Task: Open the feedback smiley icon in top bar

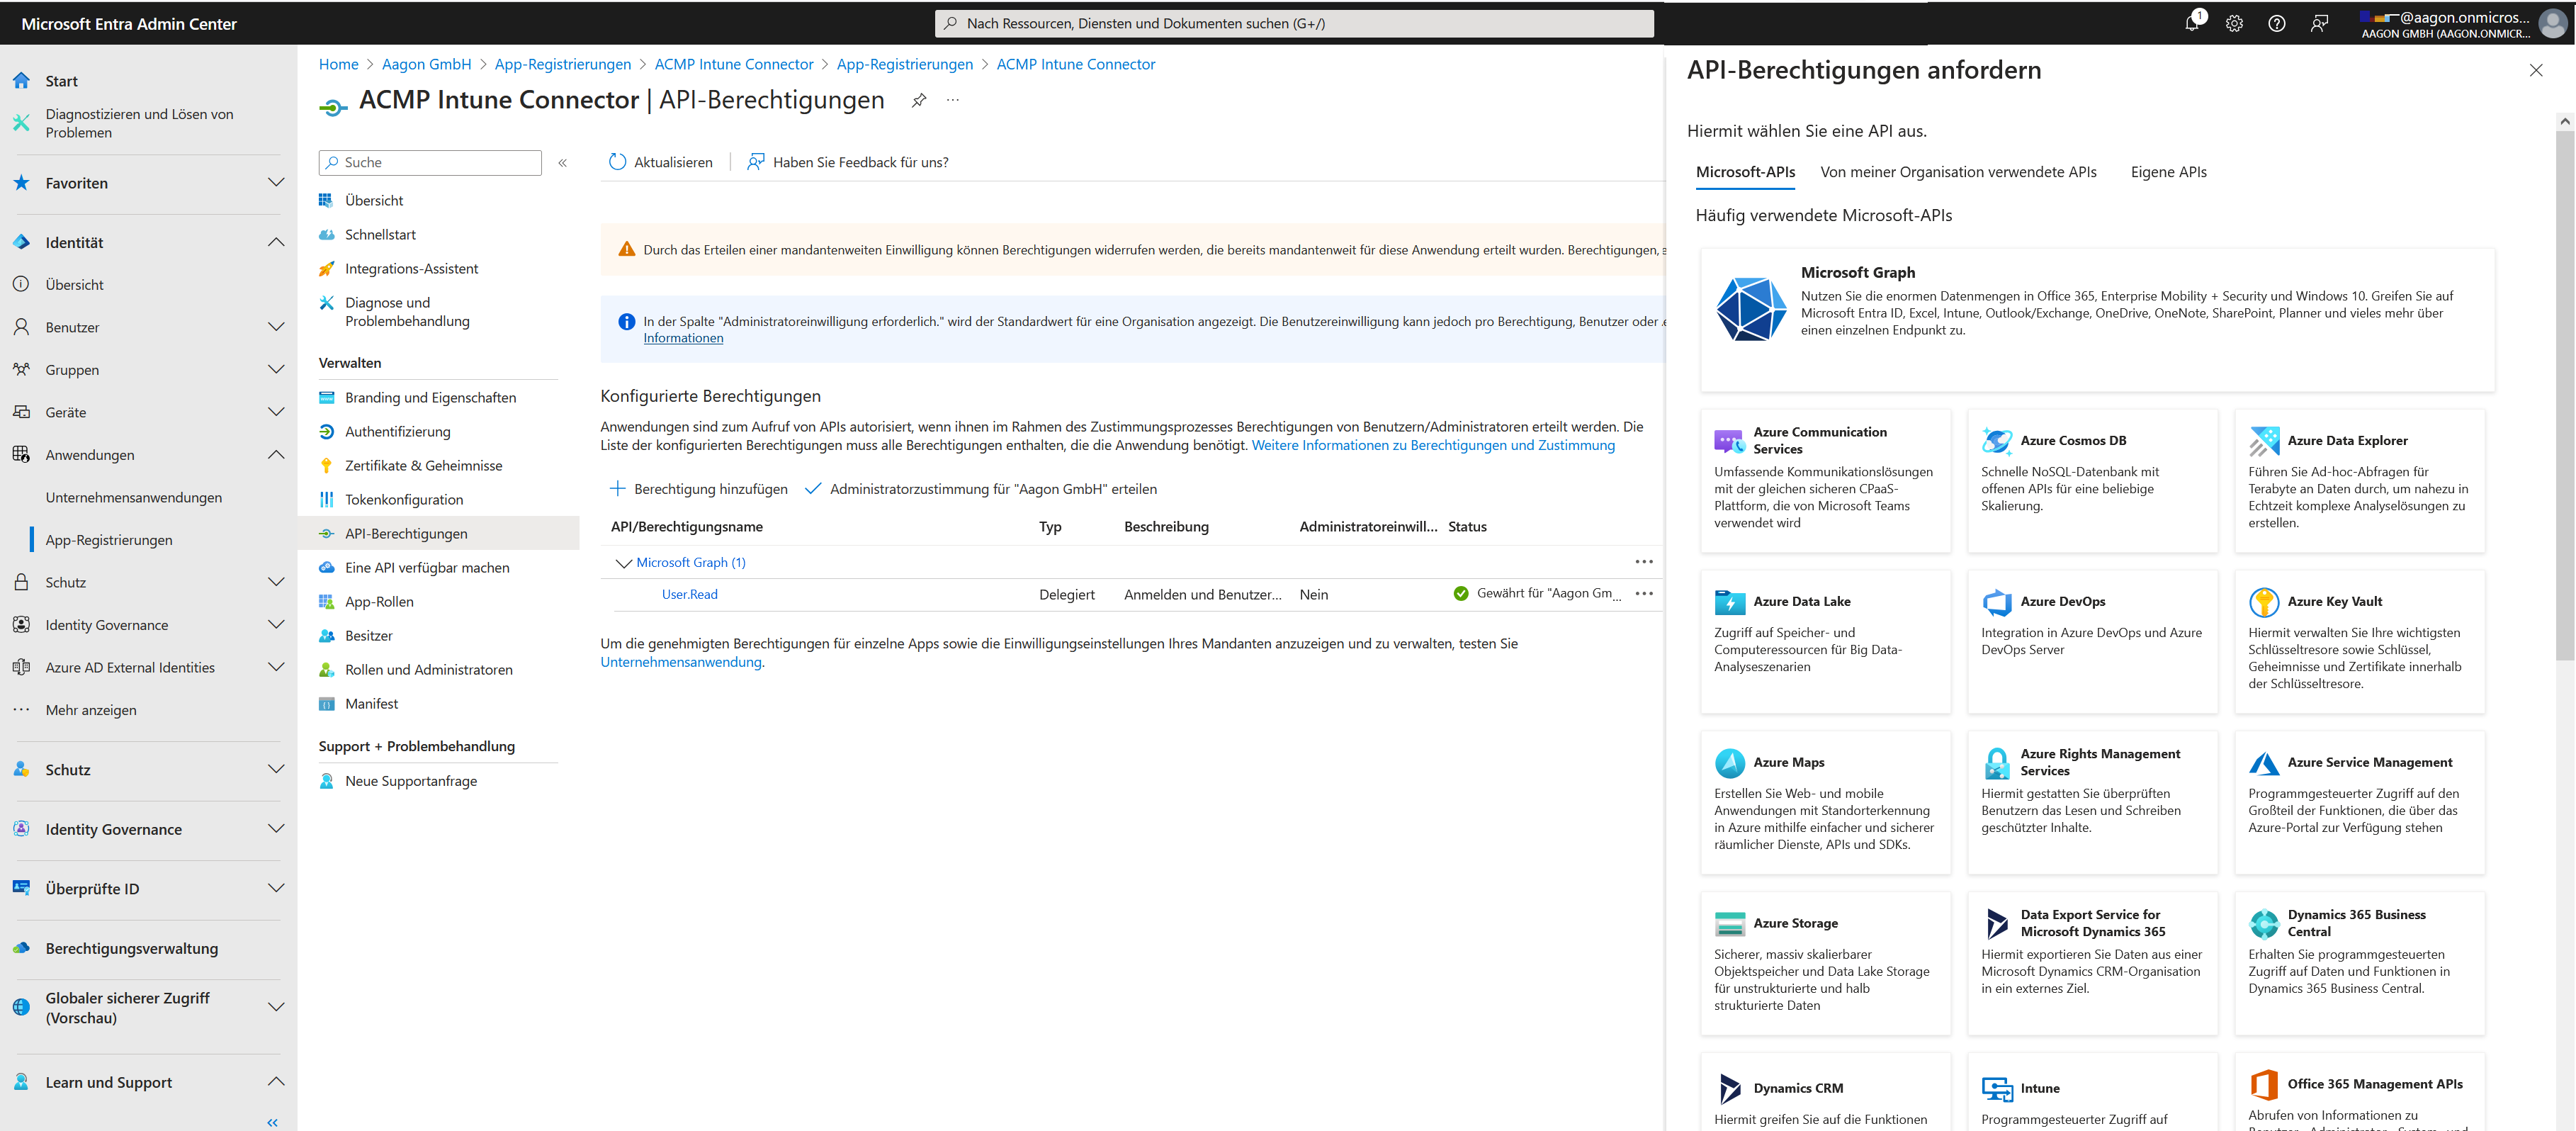Action: (x=2320, y=23)
